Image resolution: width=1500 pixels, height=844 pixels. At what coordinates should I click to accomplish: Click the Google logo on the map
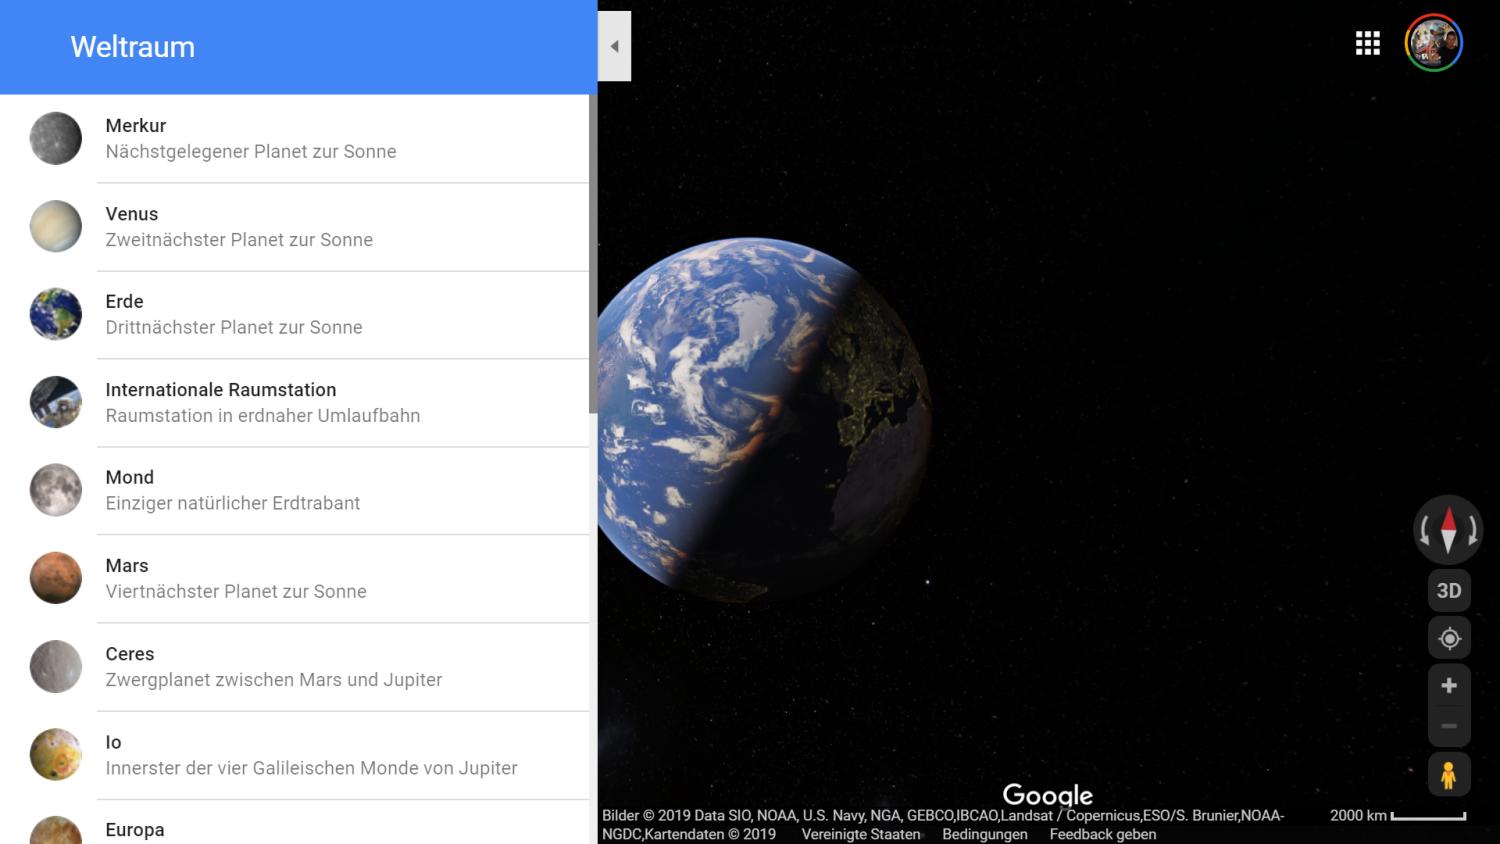pyautogui.click(x=1047, y=795)
